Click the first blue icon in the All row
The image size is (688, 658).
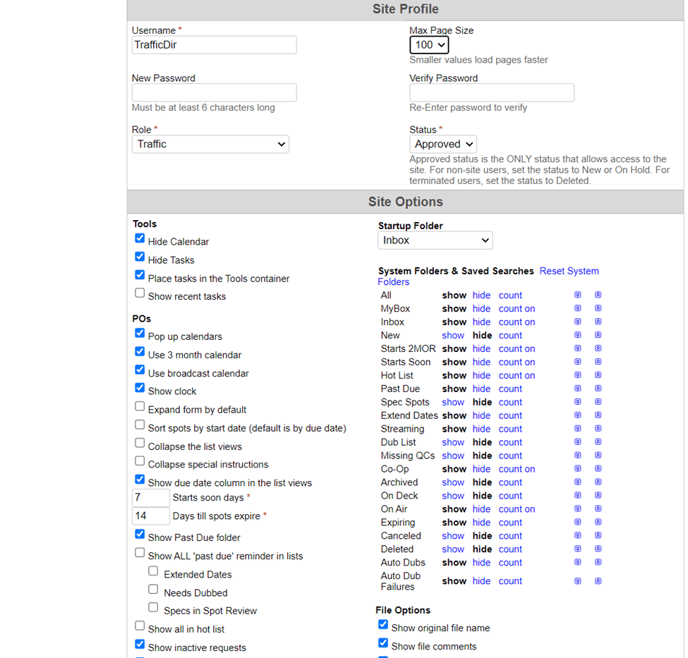[x=577, y=295]
